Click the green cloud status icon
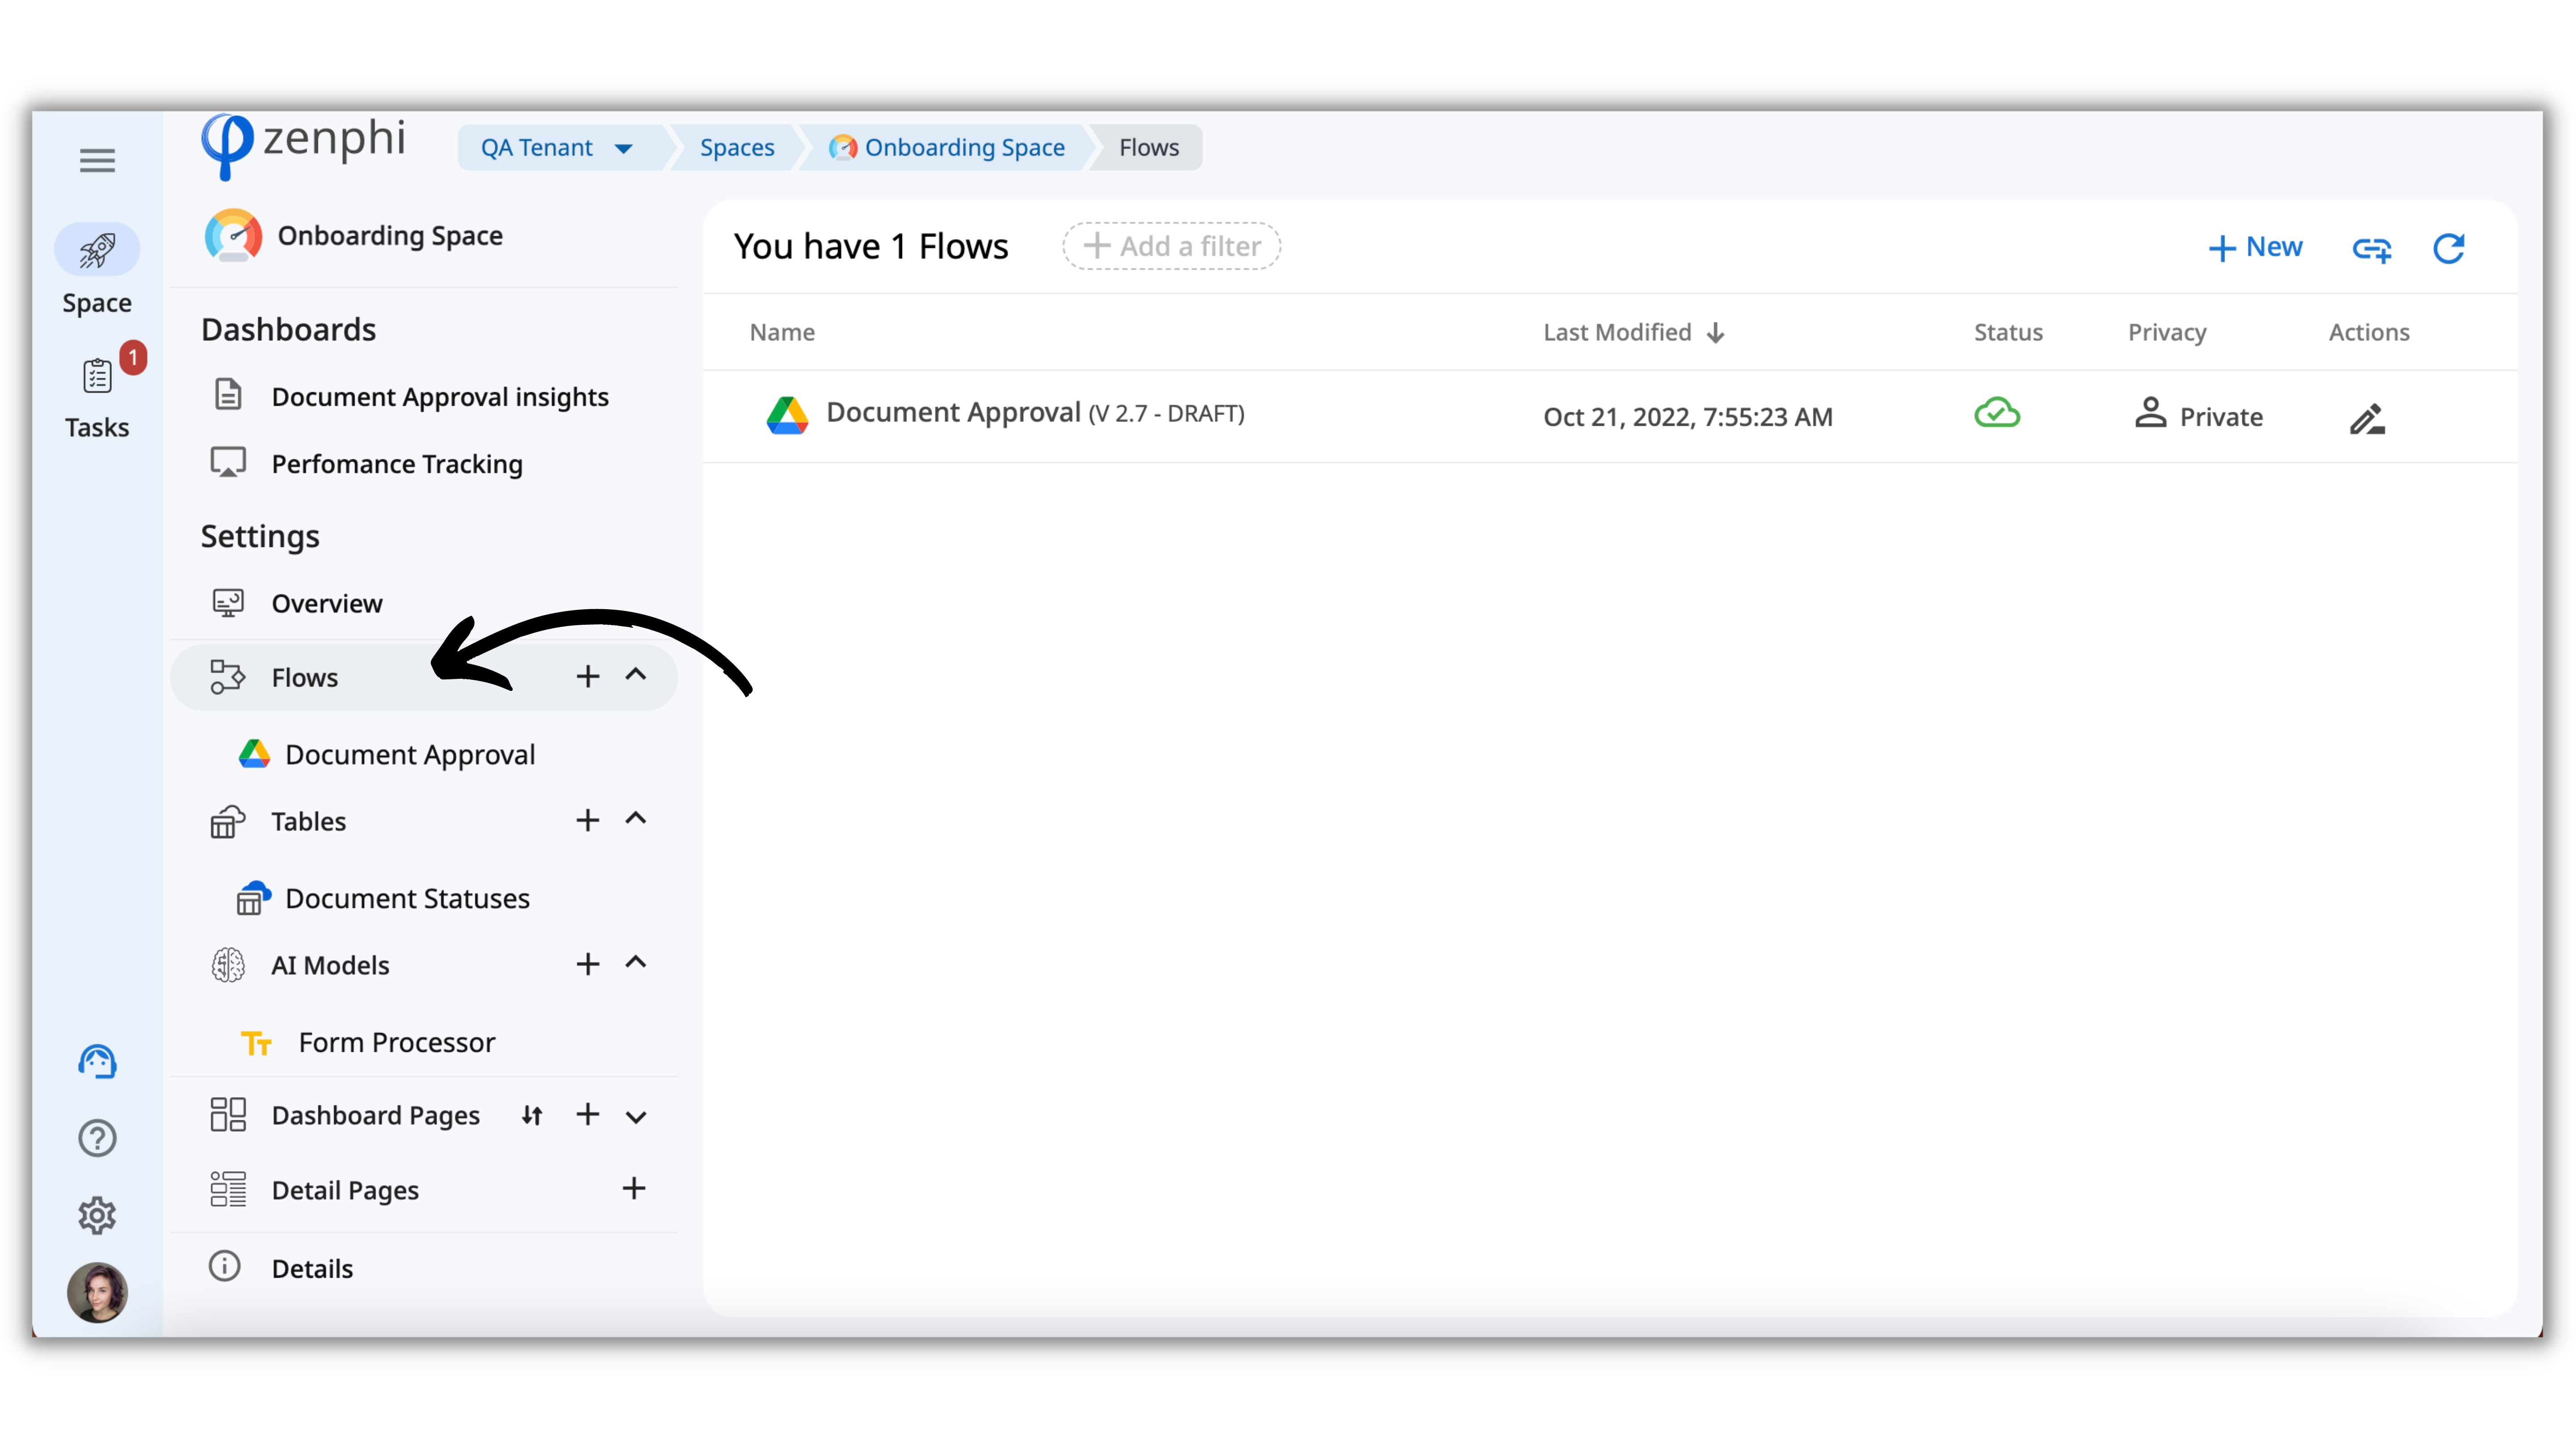The height and width of the screenshot is (1449, 2576). (x=1996, y=413)
